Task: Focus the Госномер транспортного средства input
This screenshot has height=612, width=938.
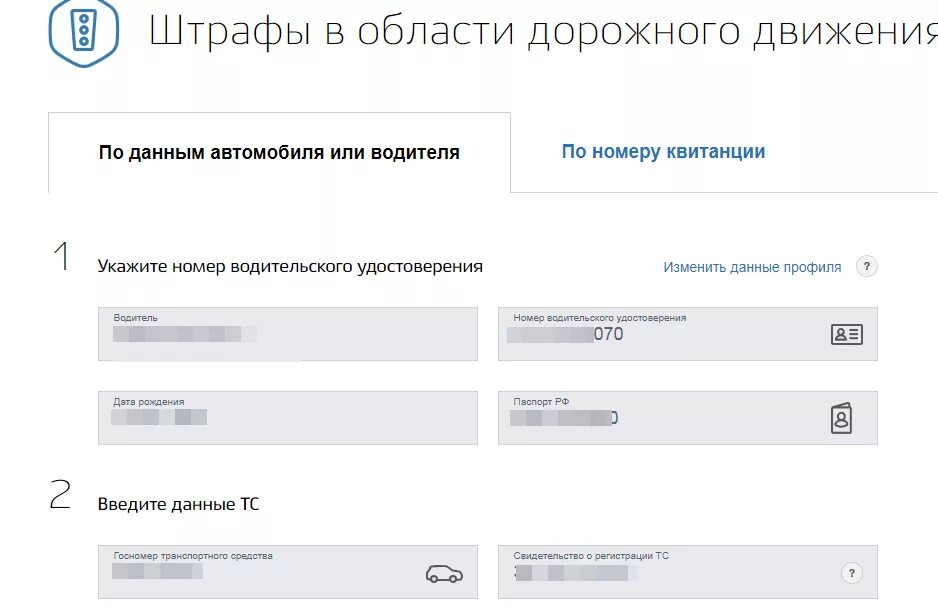Action: pos(260,572)
